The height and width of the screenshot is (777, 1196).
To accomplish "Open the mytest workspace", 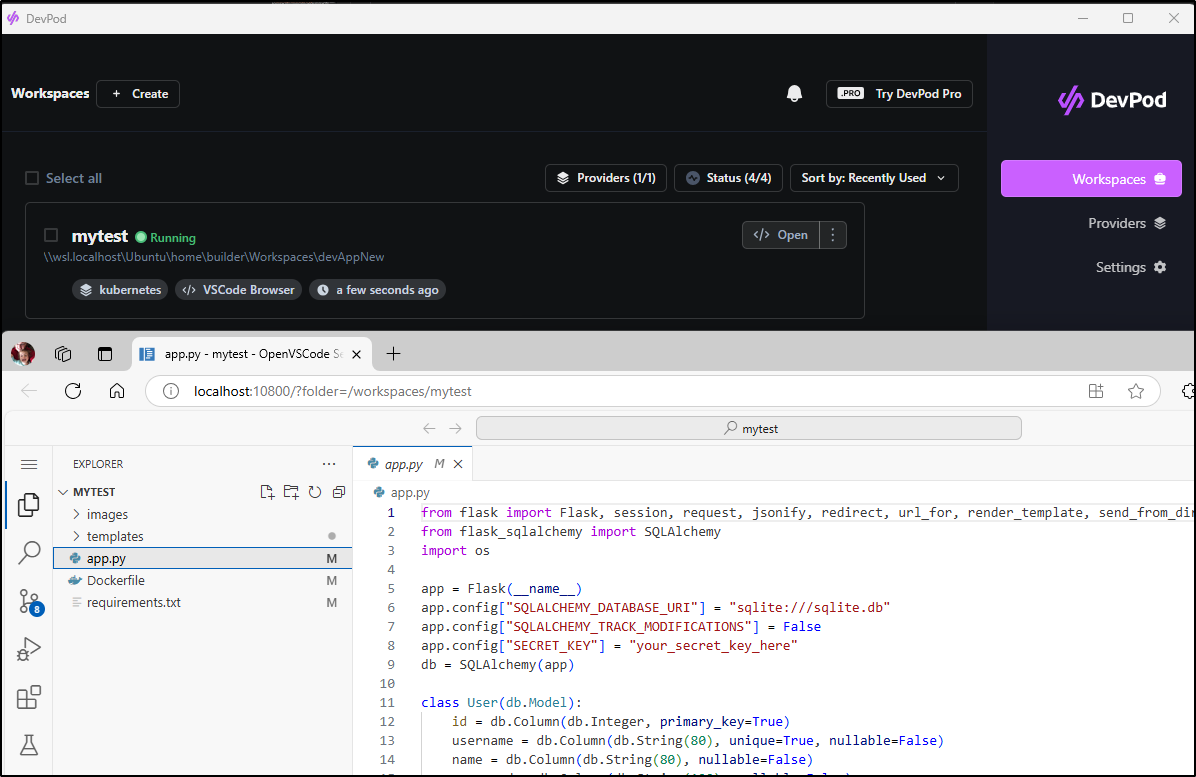I will [781, 235].
